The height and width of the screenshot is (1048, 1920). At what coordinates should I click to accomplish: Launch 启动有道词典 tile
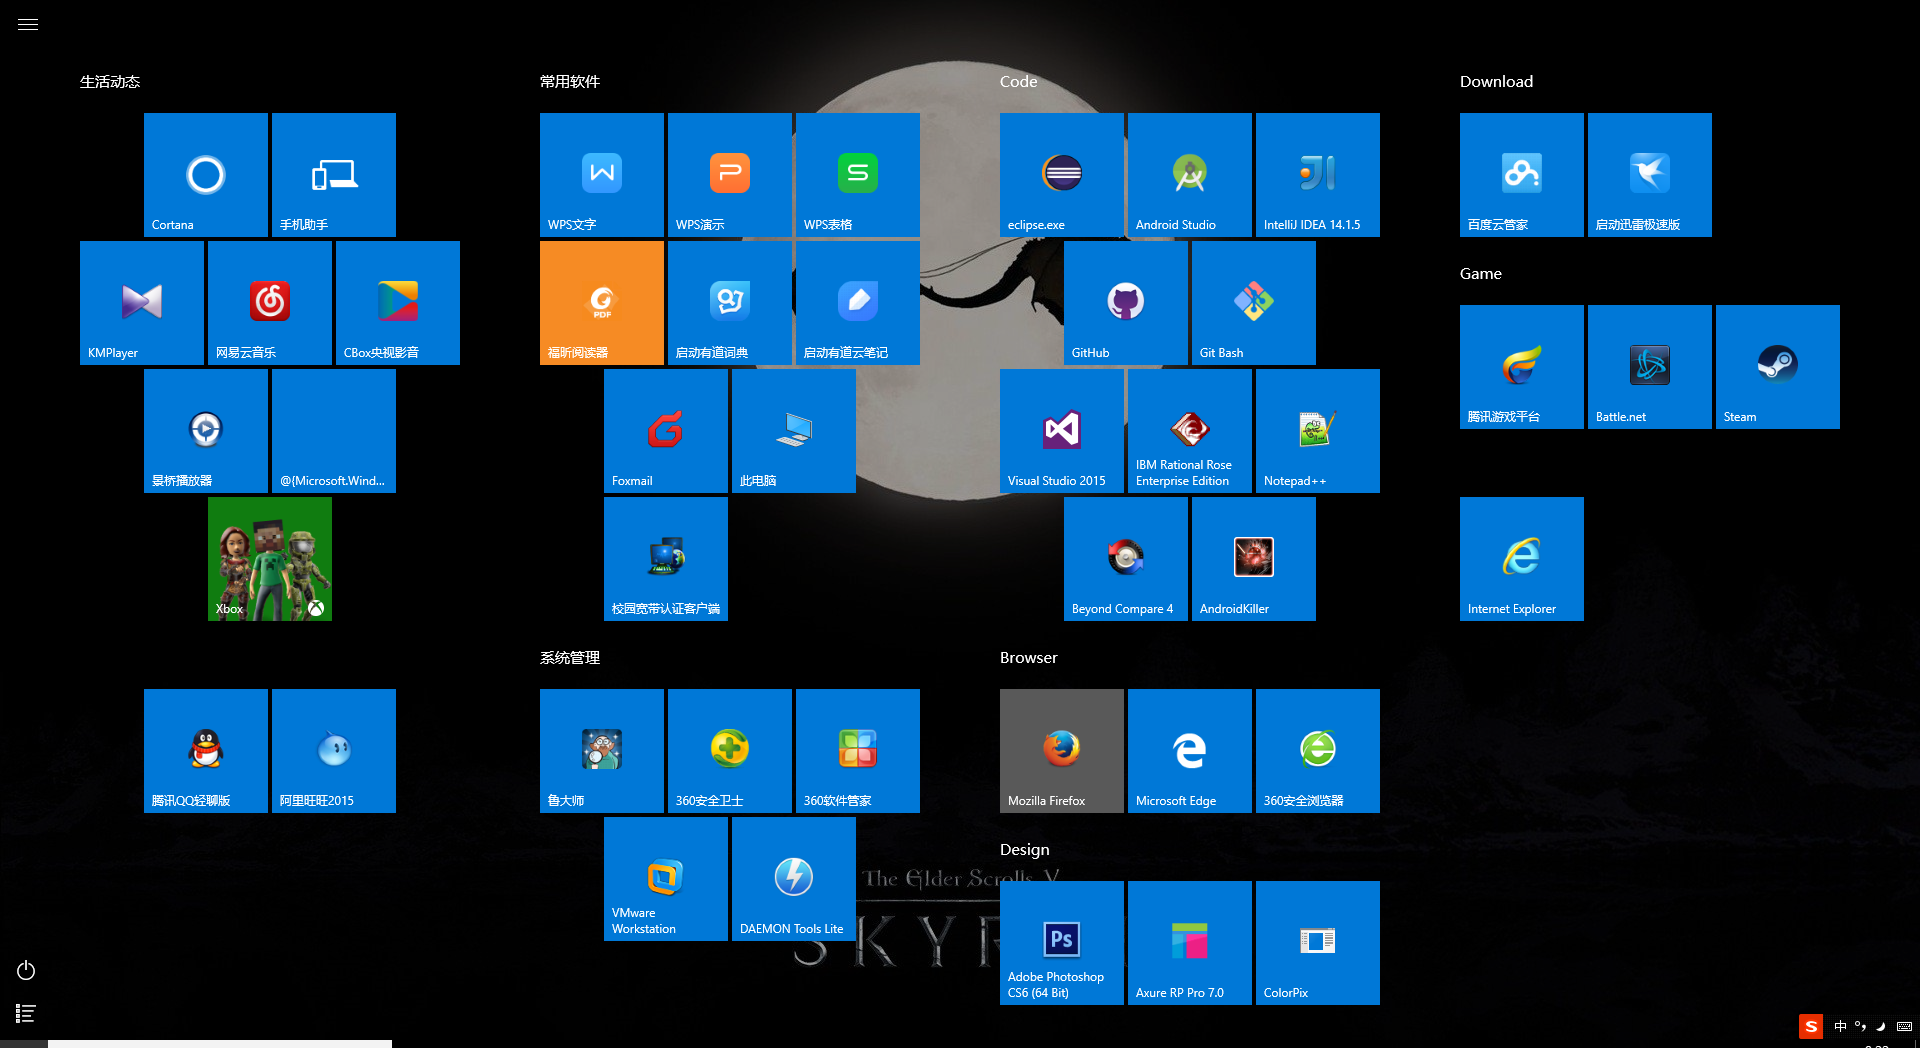(x=730, y=303)
